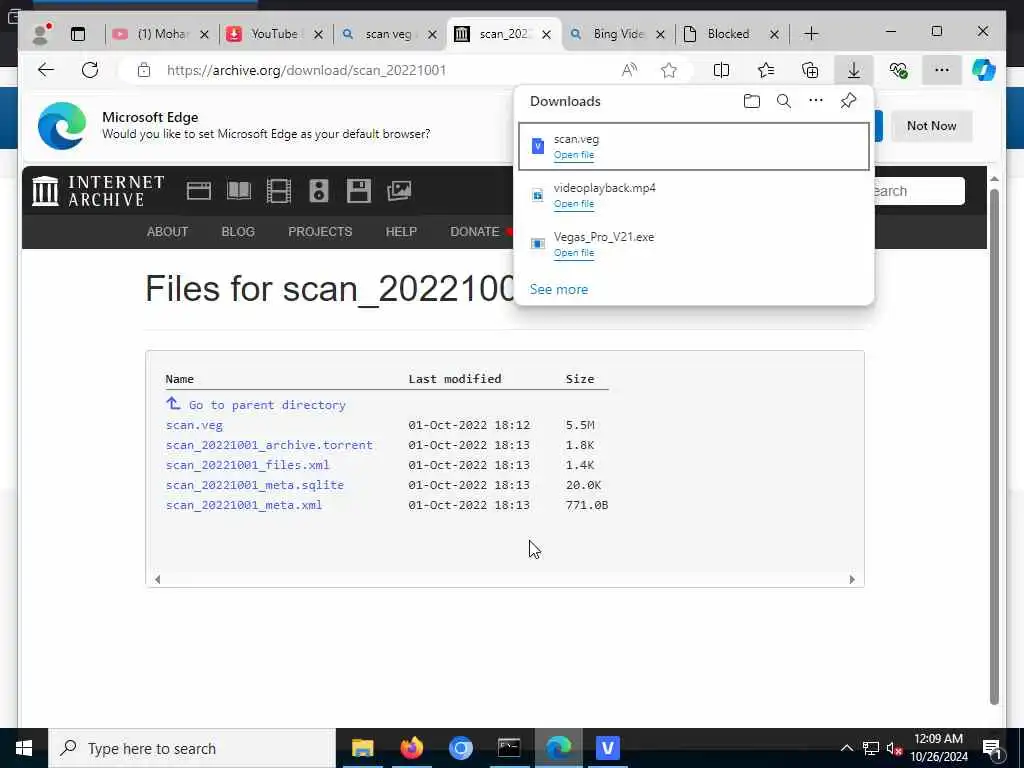The height and width of the screenshot is (768, 1024).
Task: Open Split screen icon in toolbar
Action: 722,70
